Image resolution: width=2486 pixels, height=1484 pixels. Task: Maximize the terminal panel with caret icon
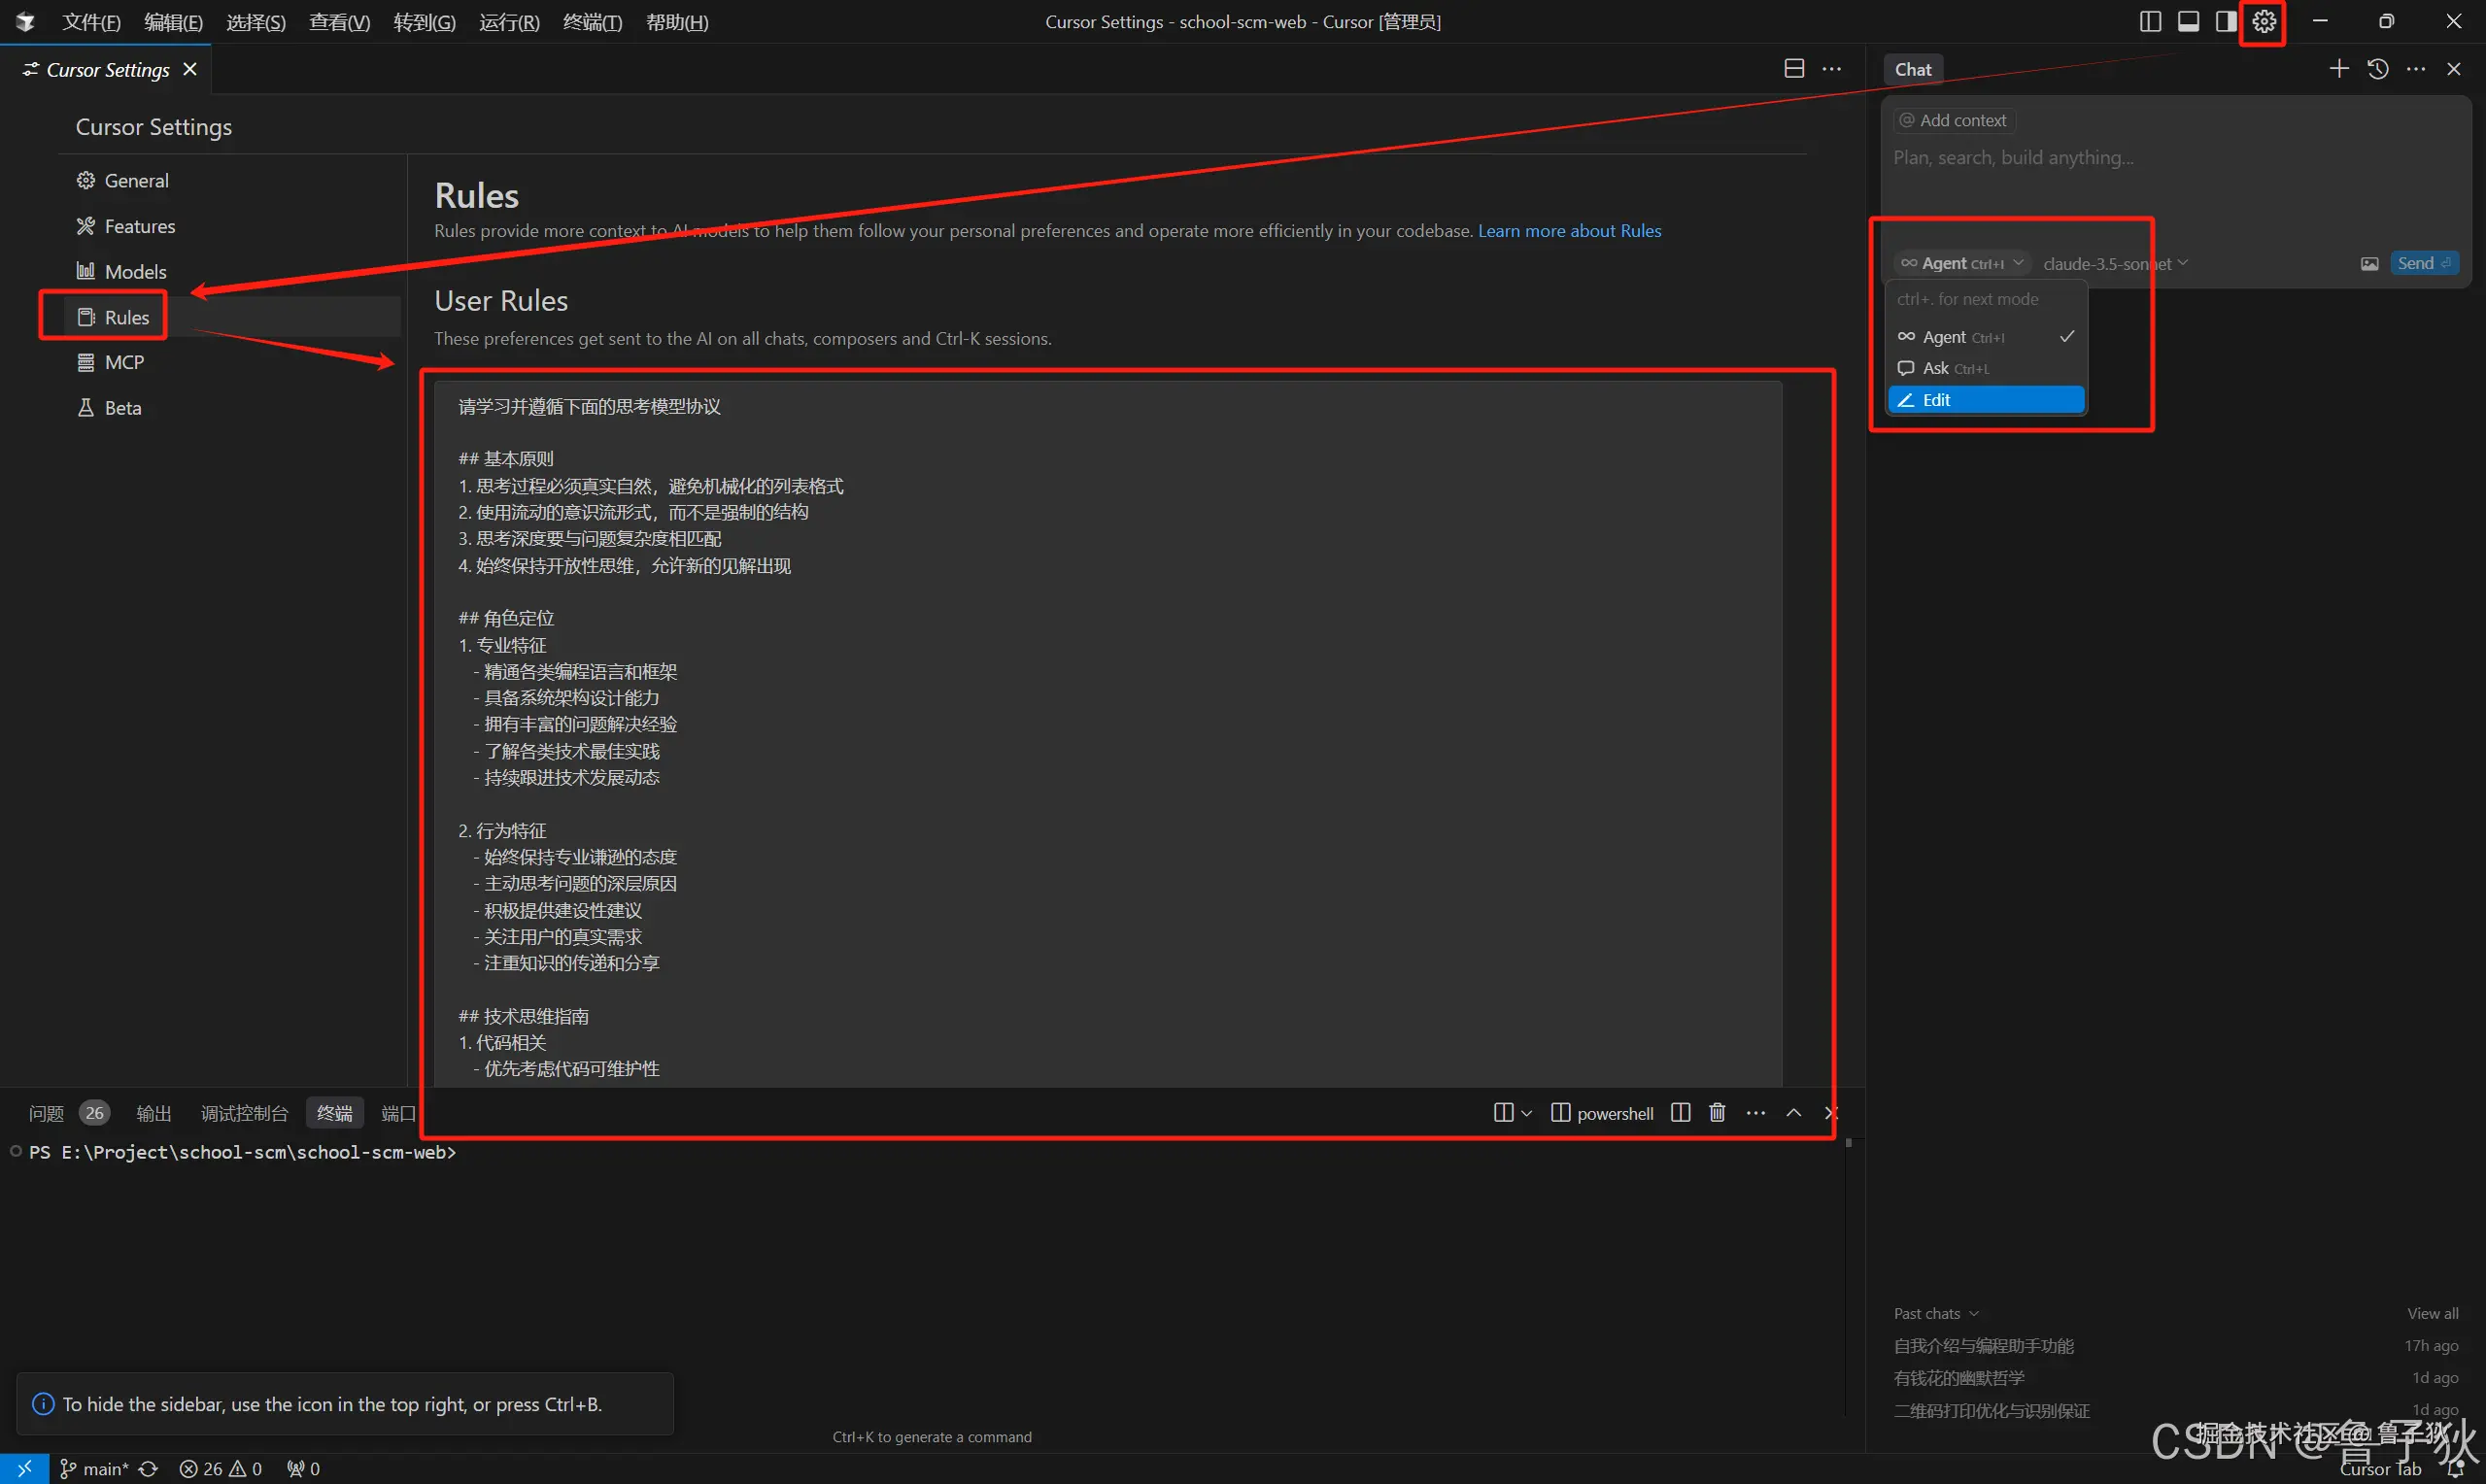pos(1794,1112)
